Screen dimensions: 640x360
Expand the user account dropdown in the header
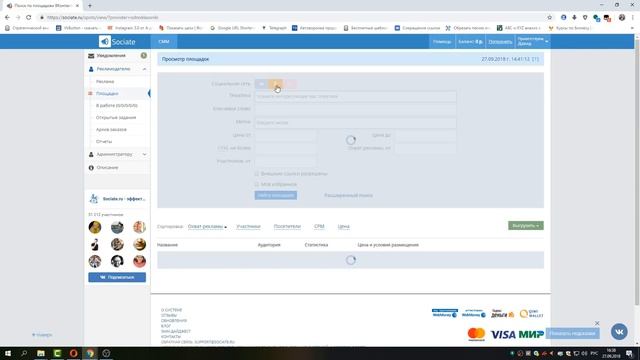tap(532, 41)
